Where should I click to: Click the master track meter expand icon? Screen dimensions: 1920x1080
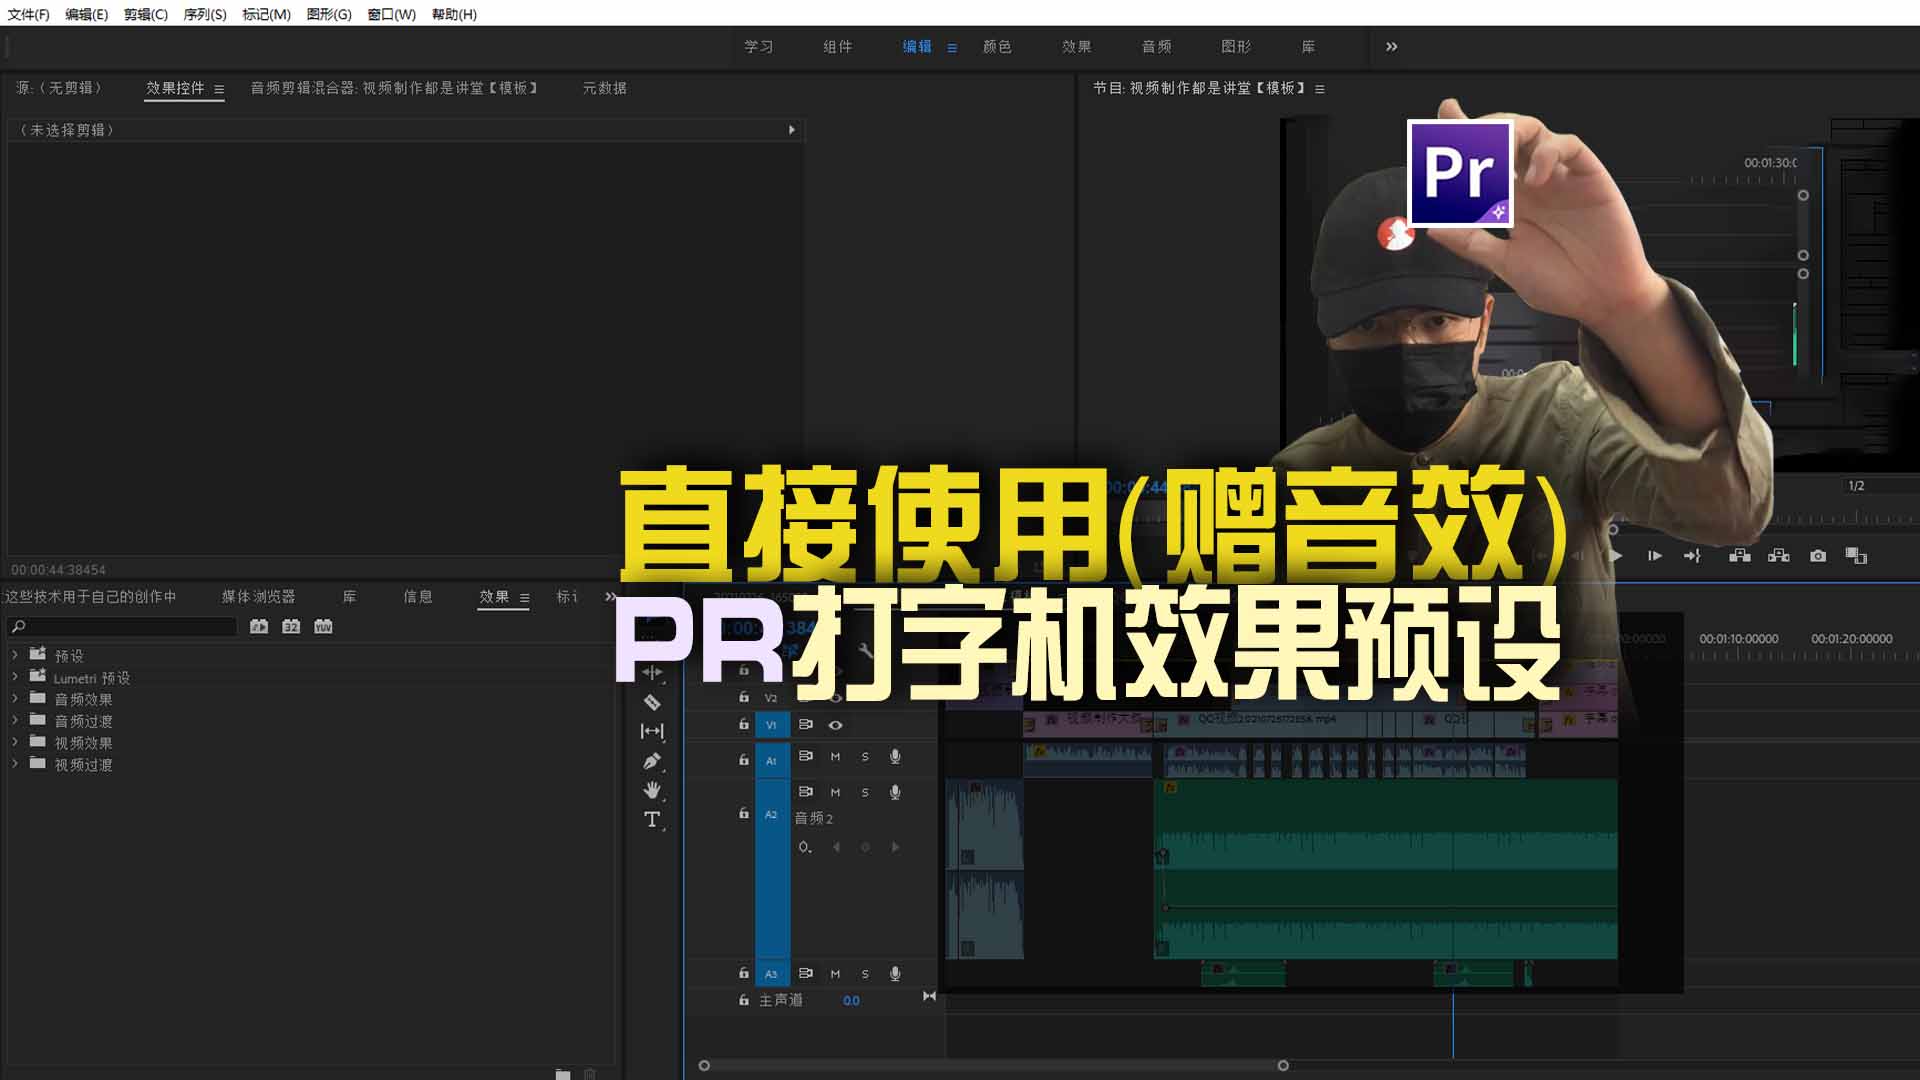pyautogui.click(x=929, y=996)
